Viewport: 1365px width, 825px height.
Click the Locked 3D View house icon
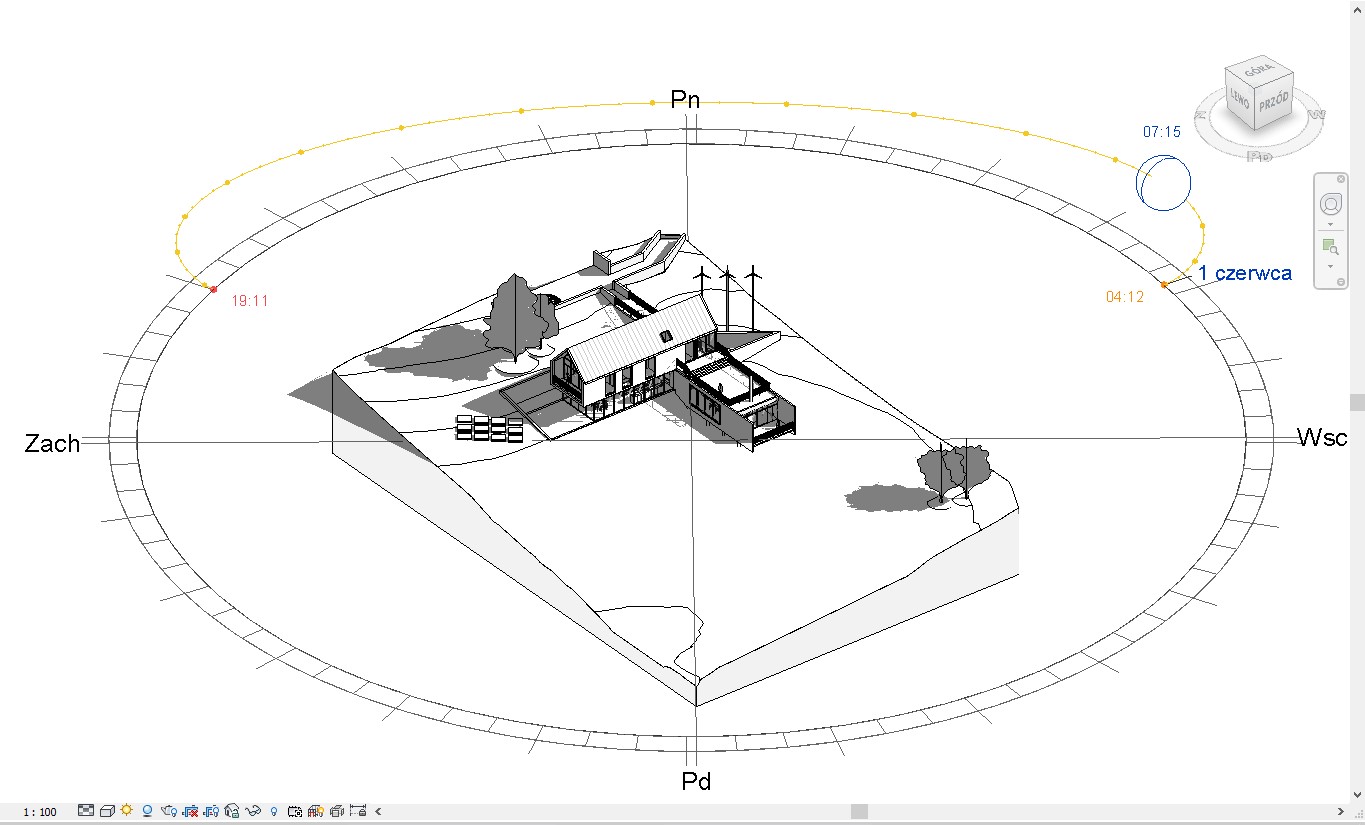232,811
